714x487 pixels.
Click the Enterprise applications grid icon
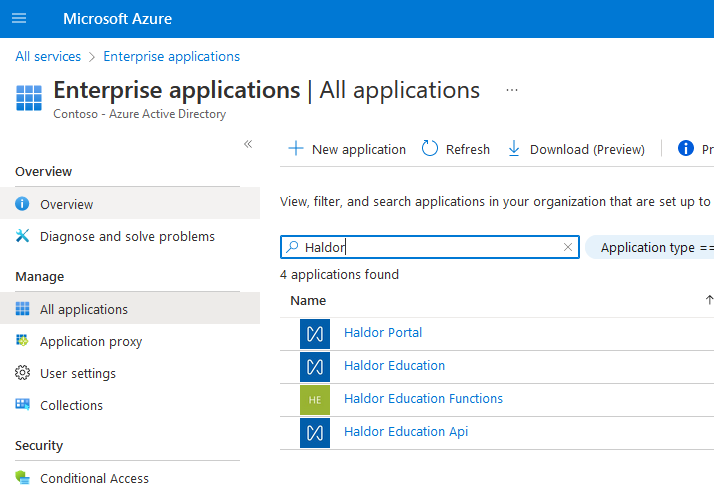pyautogui.click(x=29, y=98)
